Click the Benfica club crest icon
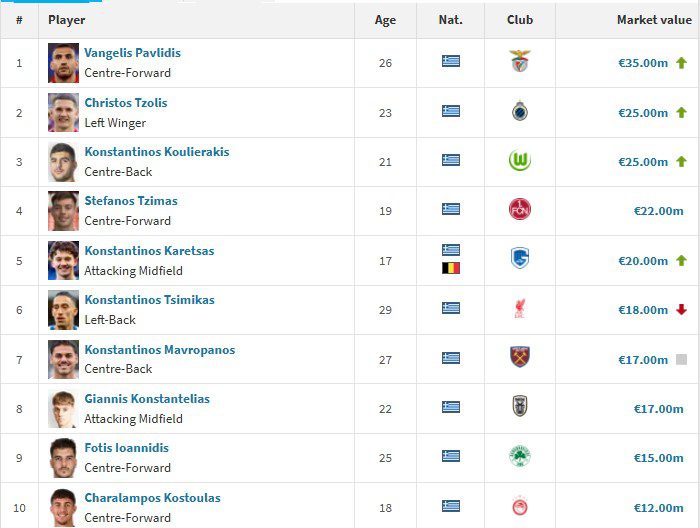The width and height of the screenshot is (700, 528). click(520, 62)
